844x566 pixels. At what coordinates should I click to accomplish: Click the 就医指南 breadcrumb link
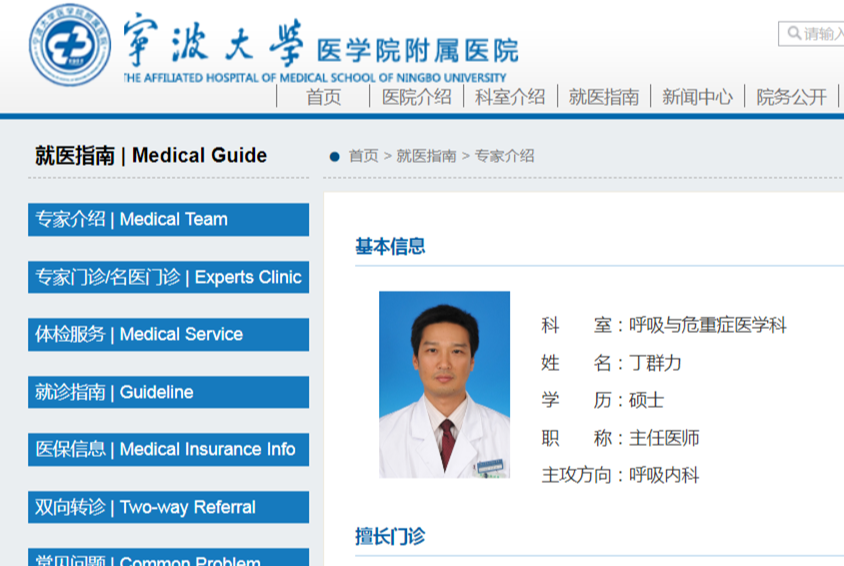(x=426, y=156)
